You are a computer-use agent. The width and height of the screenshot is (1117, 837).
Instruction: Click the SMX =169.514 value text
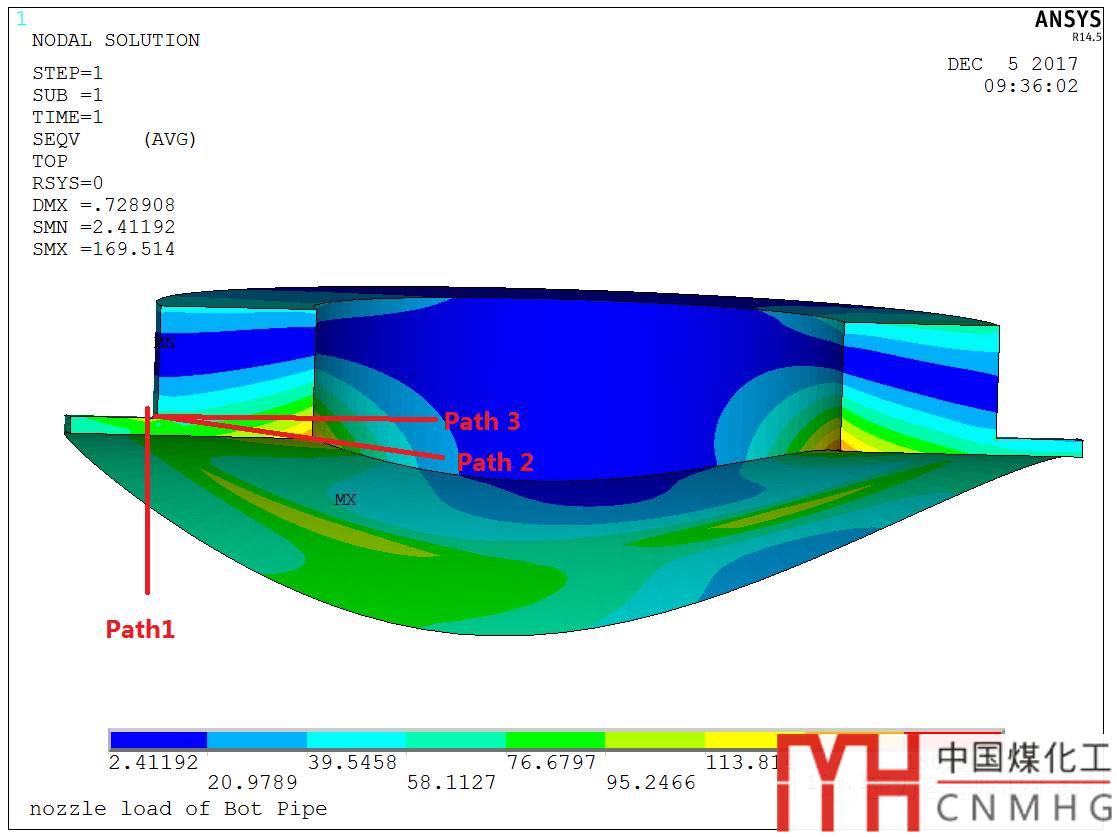[103, 249]
